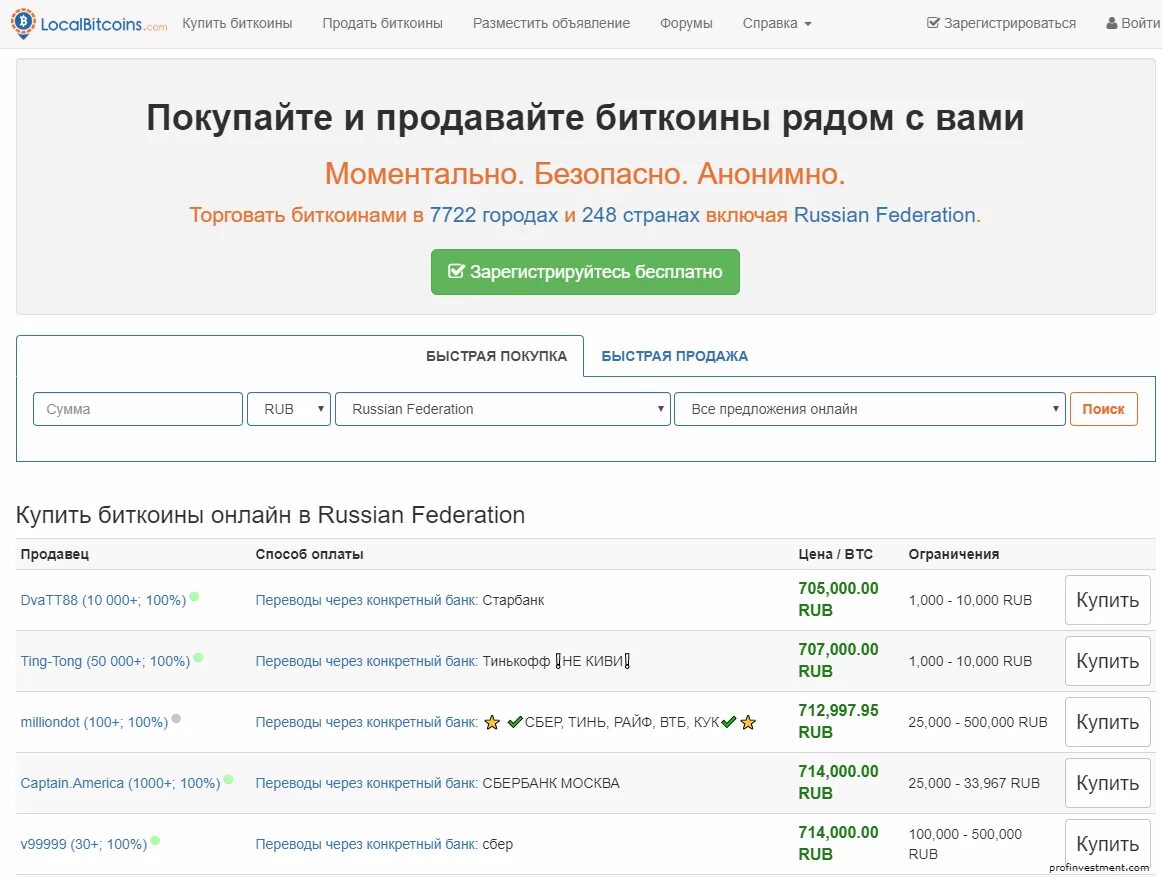Click the Войти login link

coord(1133,23)
